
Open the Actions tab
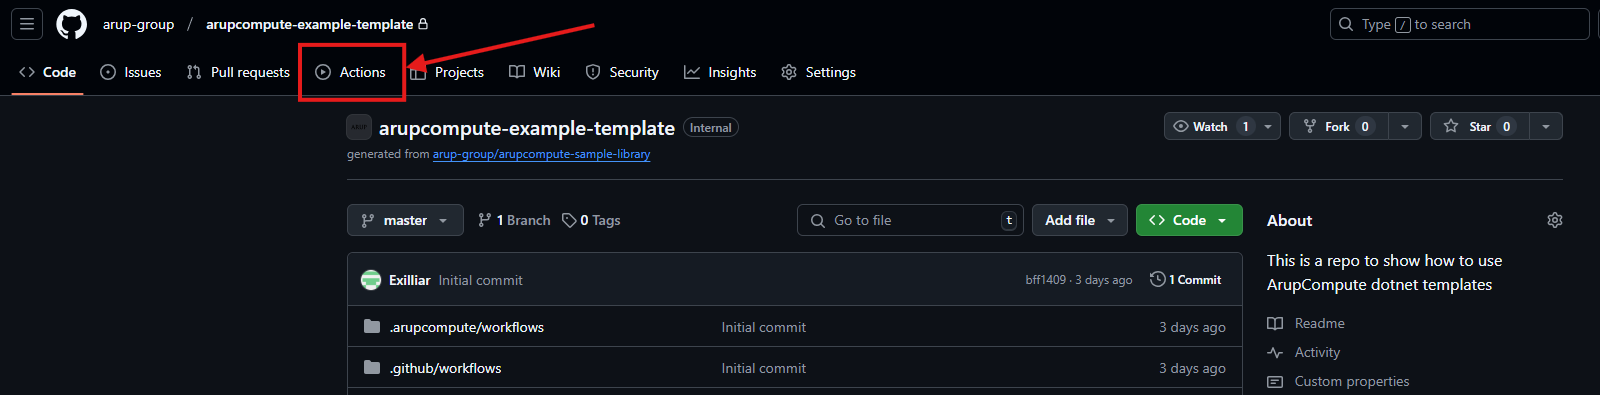click(x=351, y=72)
